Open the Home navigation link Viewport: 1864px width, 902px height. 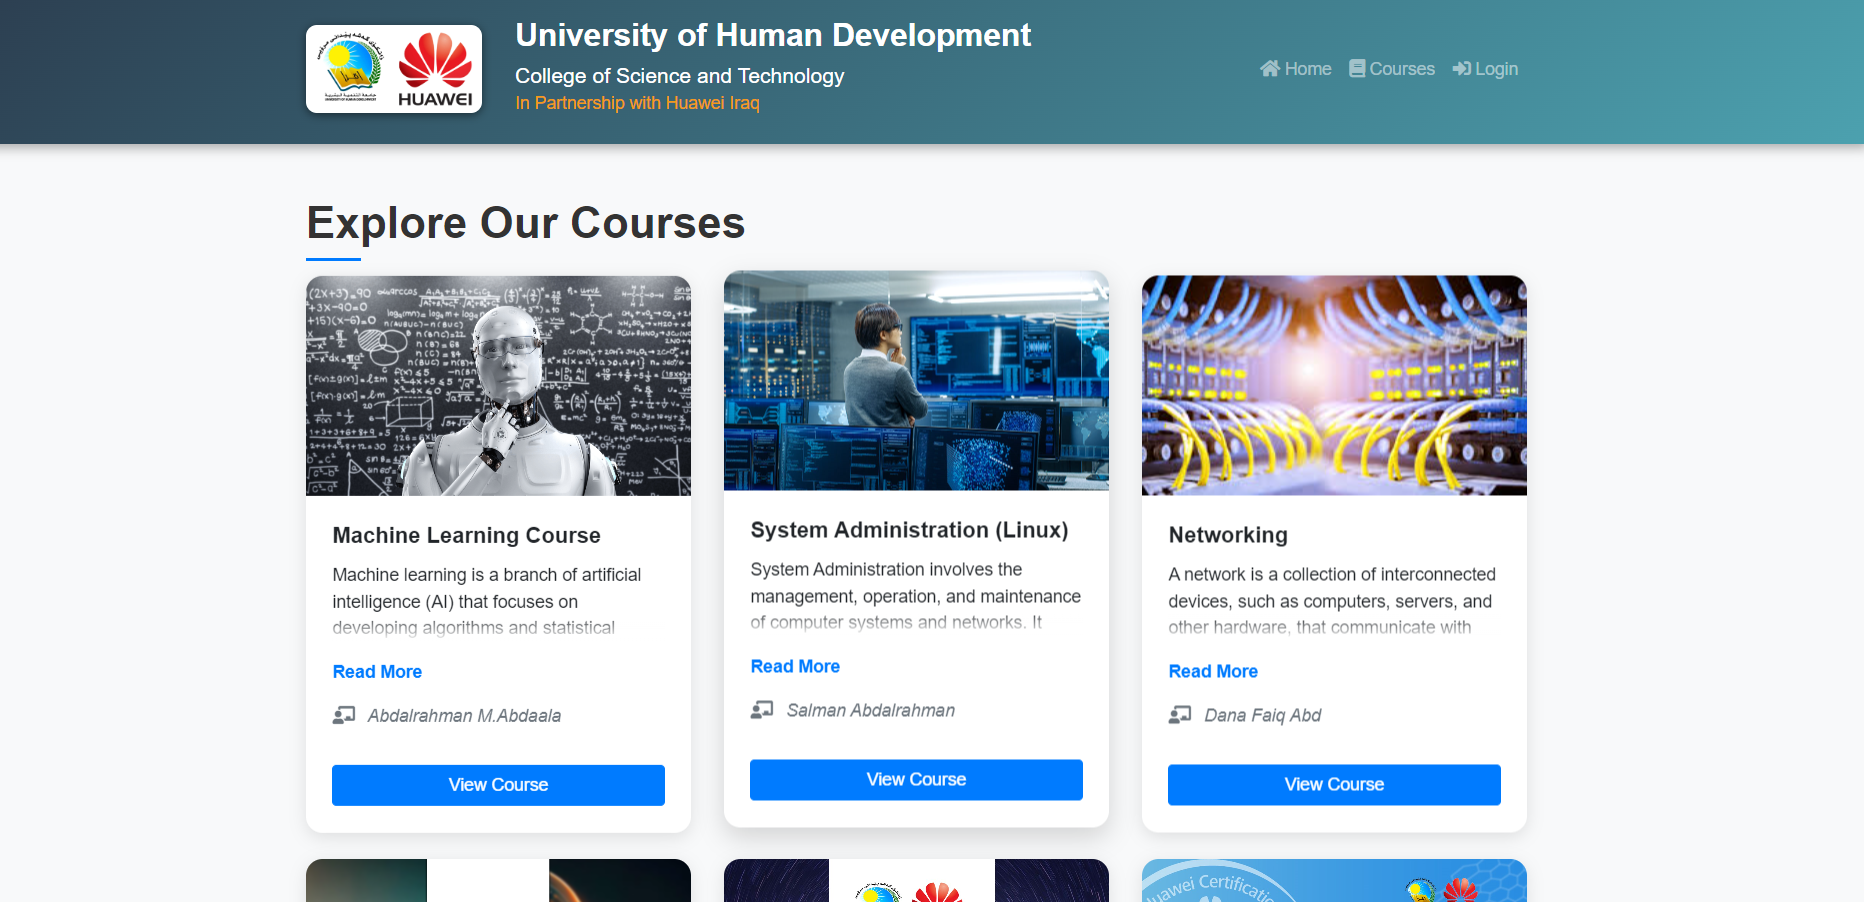pyautogui.click(x=1307, y=69)
